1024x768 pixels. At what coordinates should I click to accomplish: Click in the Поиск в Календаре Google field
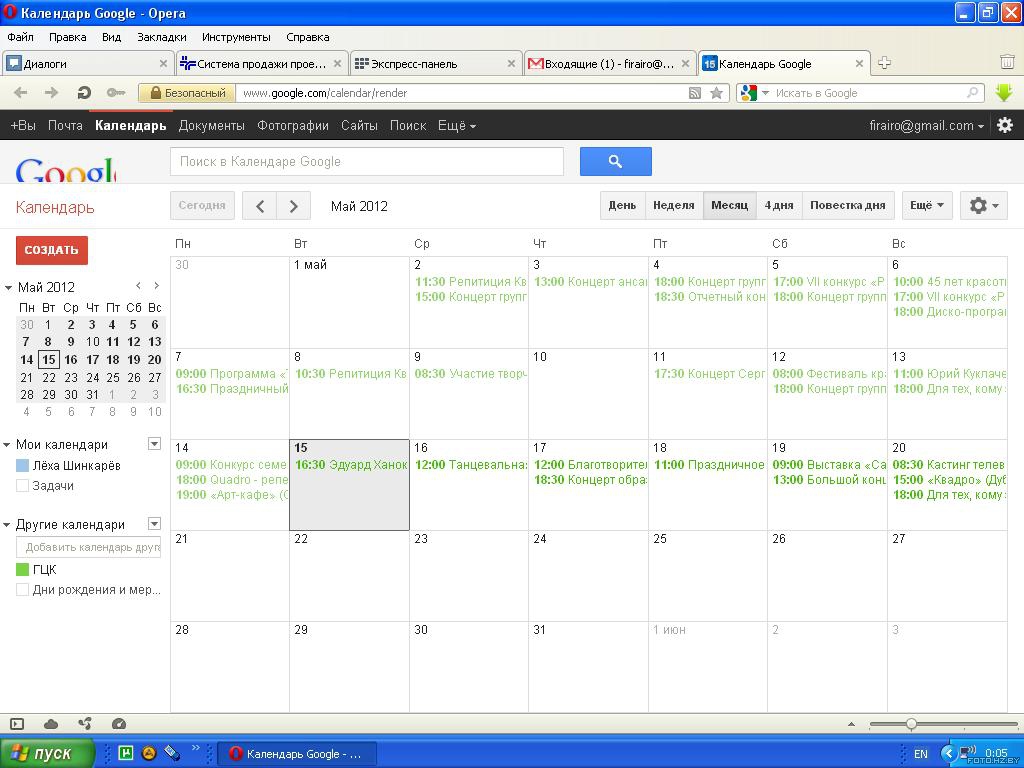click(x=366, y=161)
